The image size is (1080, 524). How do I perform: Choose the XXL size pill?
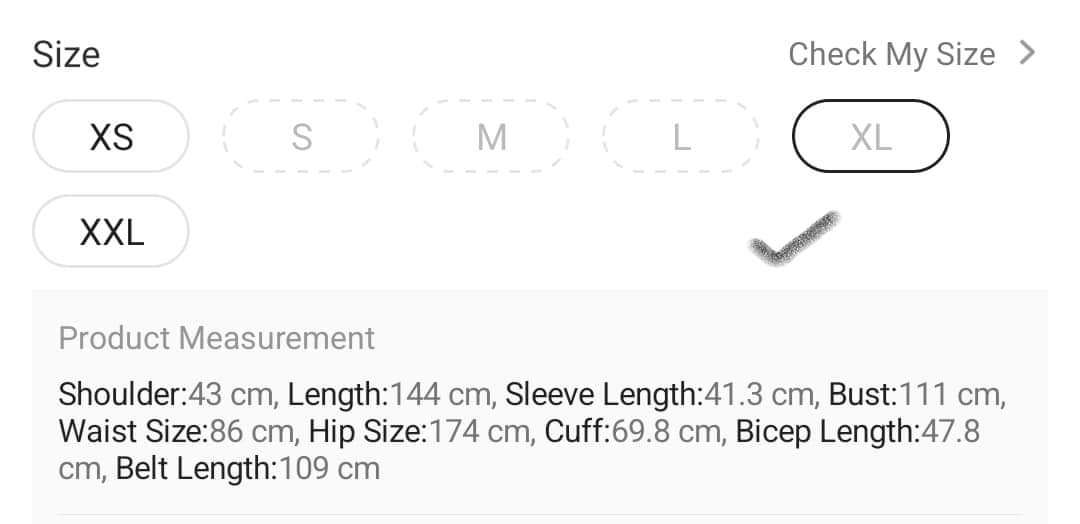111,231
